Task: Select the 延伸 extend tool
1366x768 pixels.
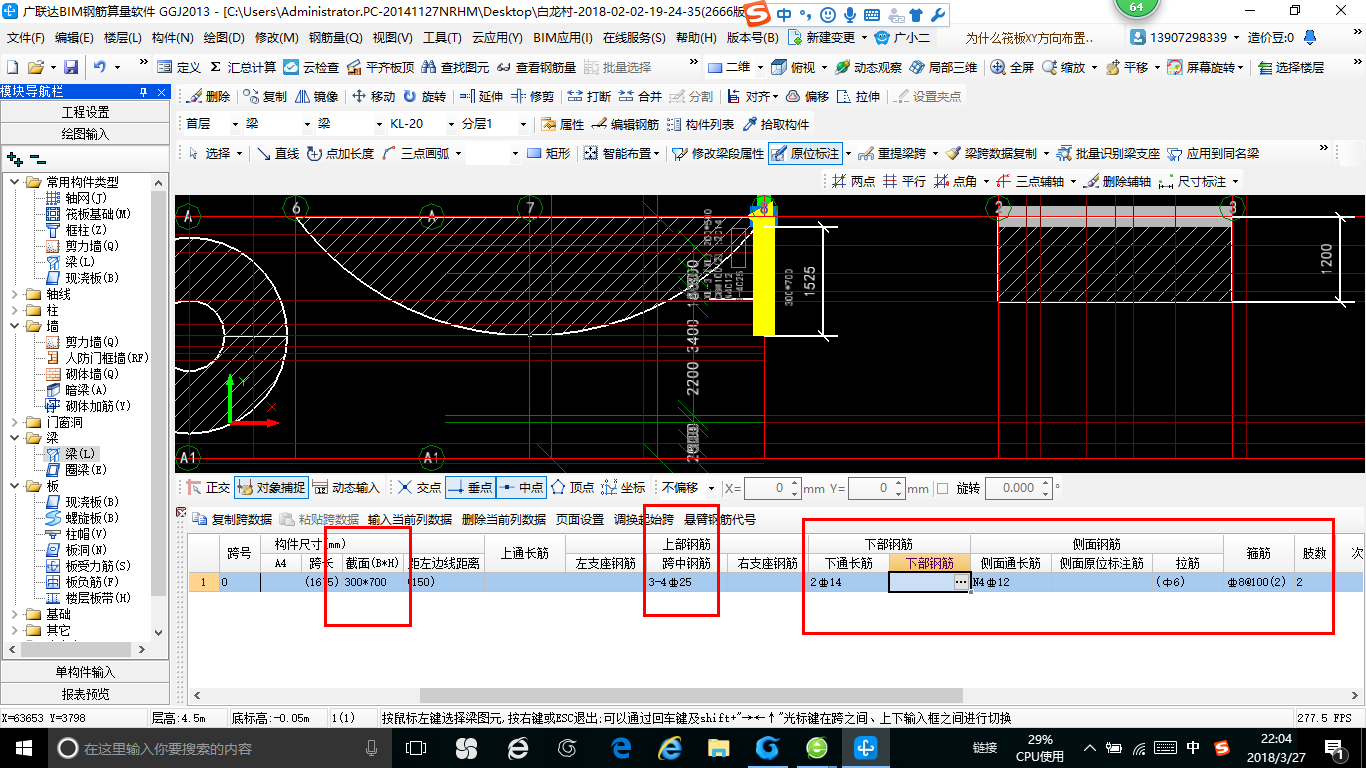Action: tap(481, 97)
